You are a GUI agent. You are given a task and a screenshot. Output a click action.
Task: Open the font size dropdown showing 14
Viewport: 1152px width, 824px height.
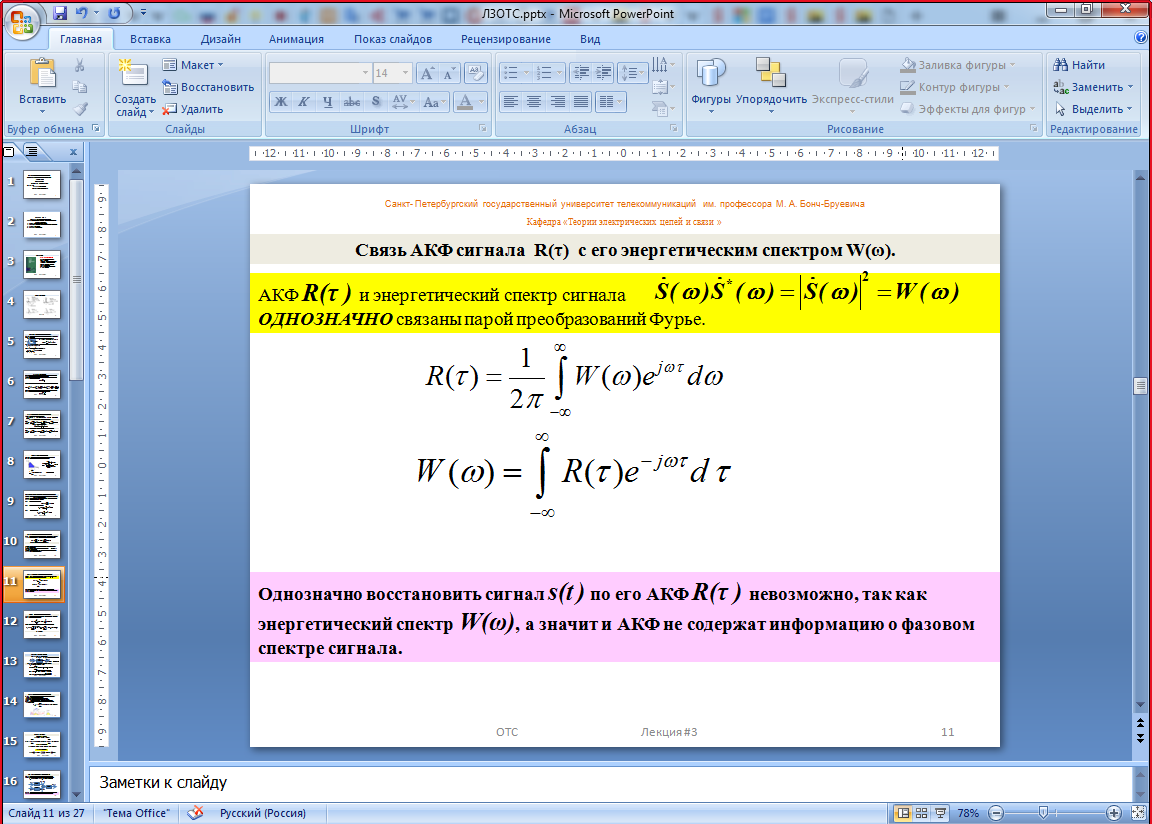tap(405, 73)
